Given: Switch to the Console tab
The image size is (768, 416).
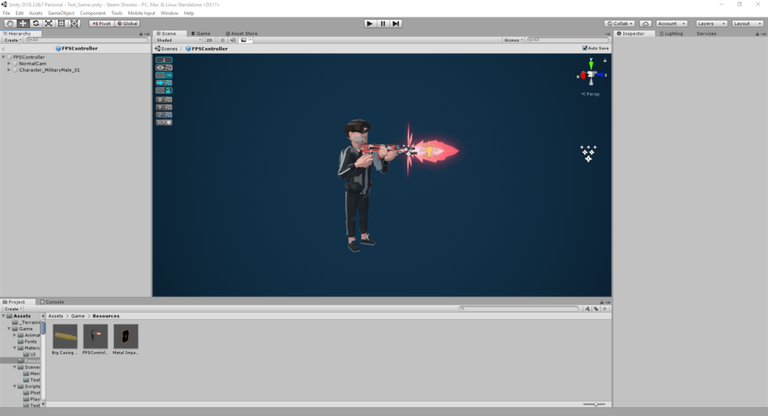Looking at the screenshot, I should [x=52, y=302].
